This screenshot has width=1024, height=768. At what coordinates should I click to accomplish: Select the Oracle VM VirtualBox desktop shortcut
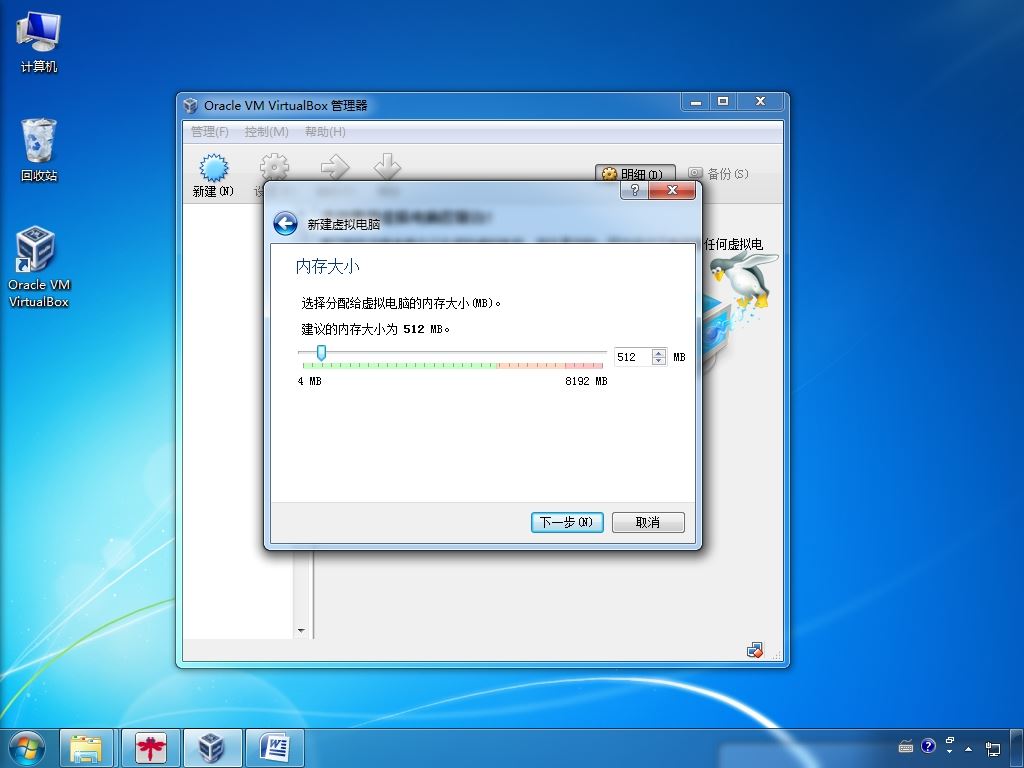(39, 266)
